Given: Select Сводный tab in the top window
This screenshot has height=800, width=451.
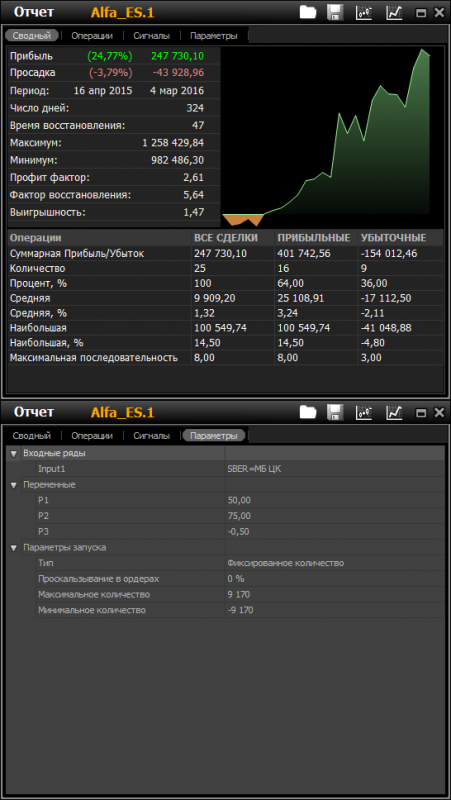Looking at the screenshot, I should pos(32,36).
